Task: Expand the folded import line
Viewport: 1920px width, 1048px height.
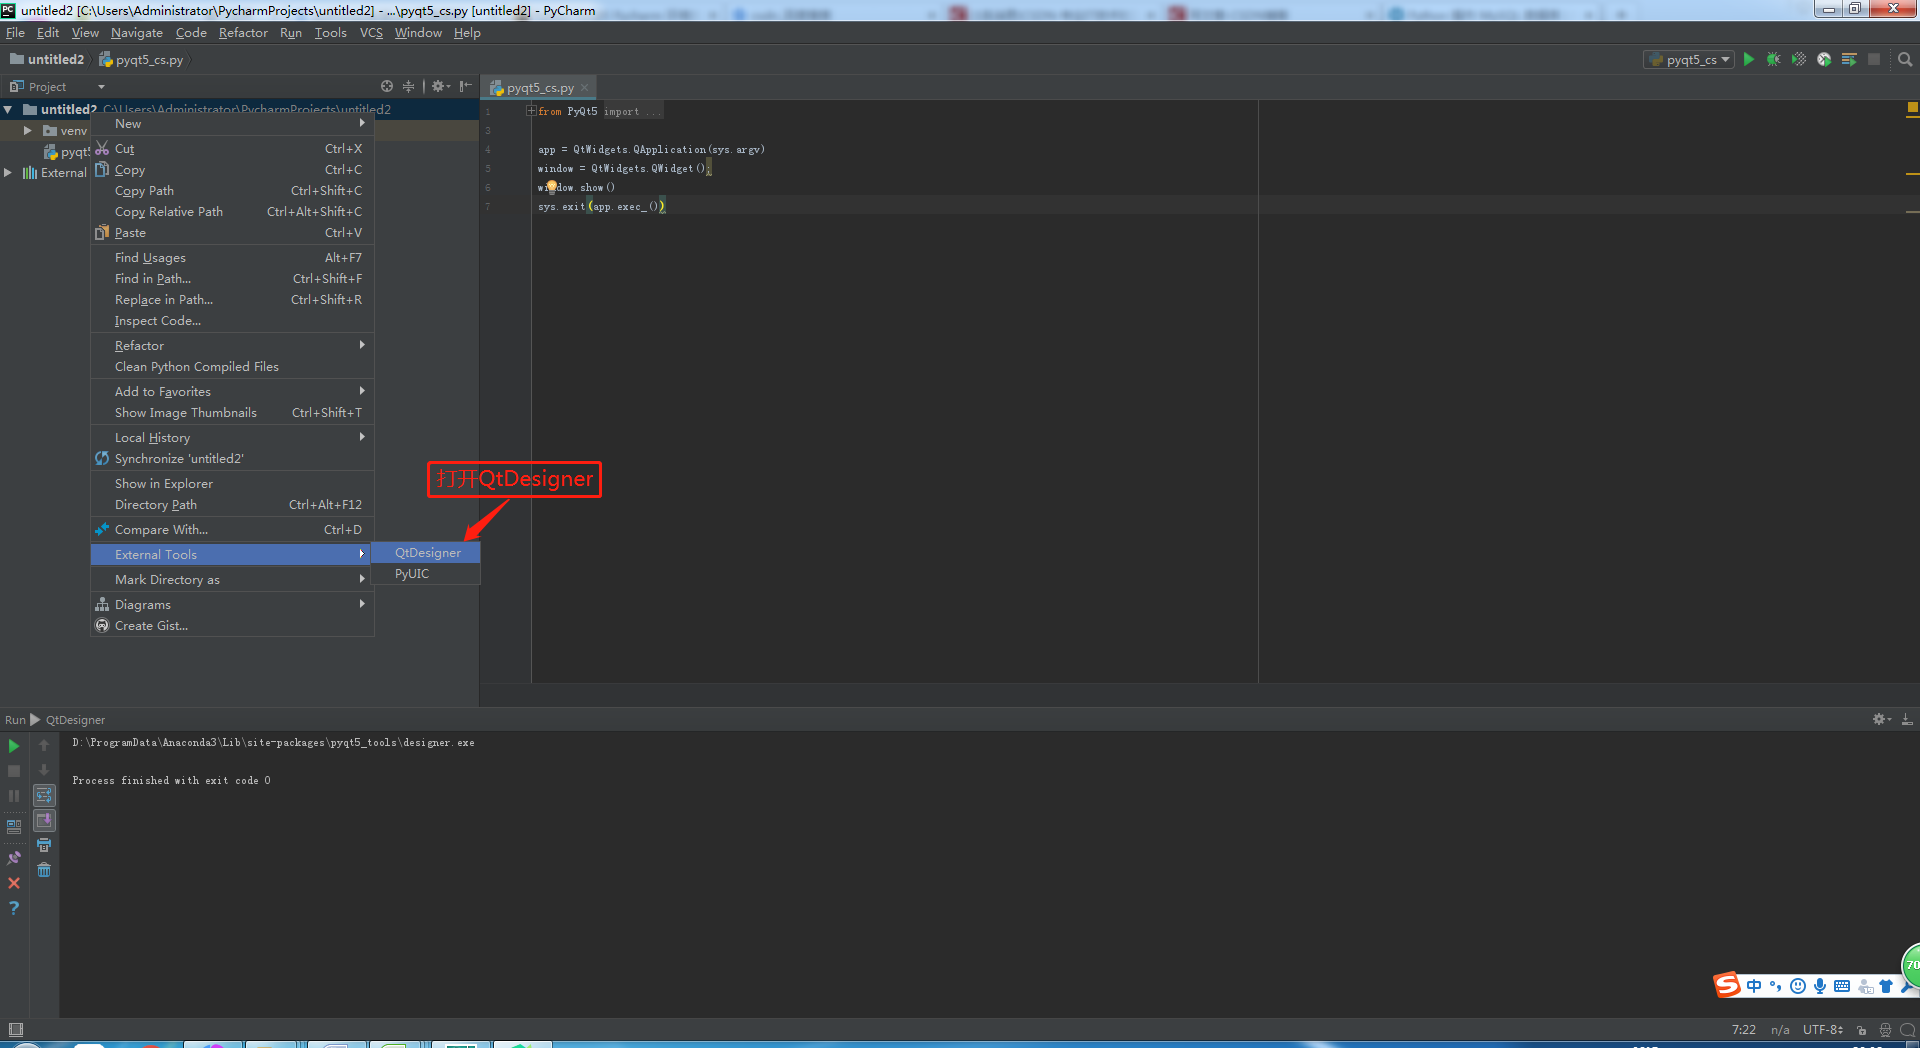Action: coord(532,111)
